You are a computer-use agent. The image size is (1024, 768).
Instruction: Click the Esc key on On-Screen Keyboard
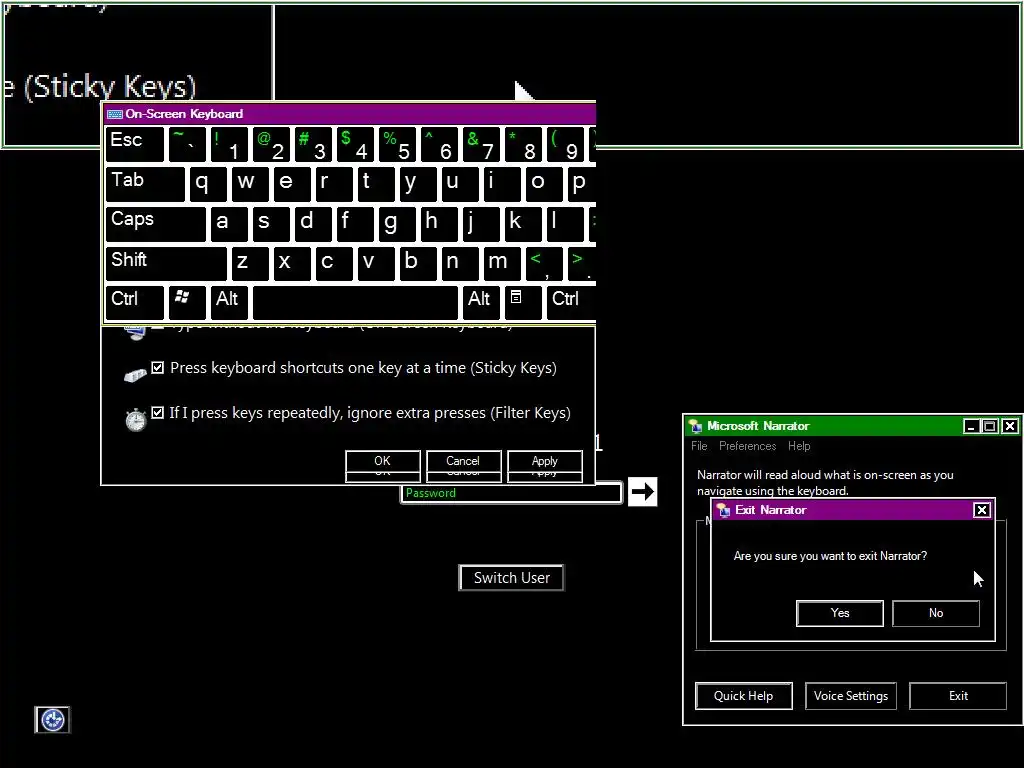135,144
